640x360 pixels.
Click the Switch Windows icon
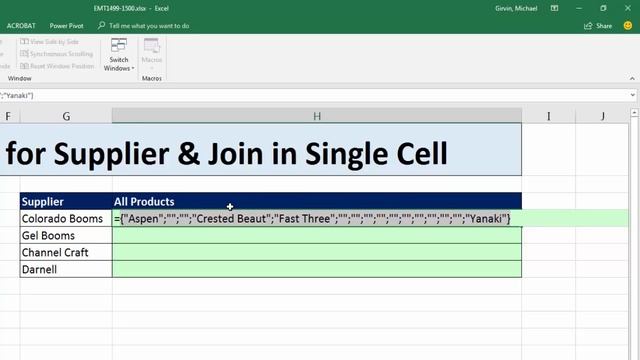pos(119,45)
